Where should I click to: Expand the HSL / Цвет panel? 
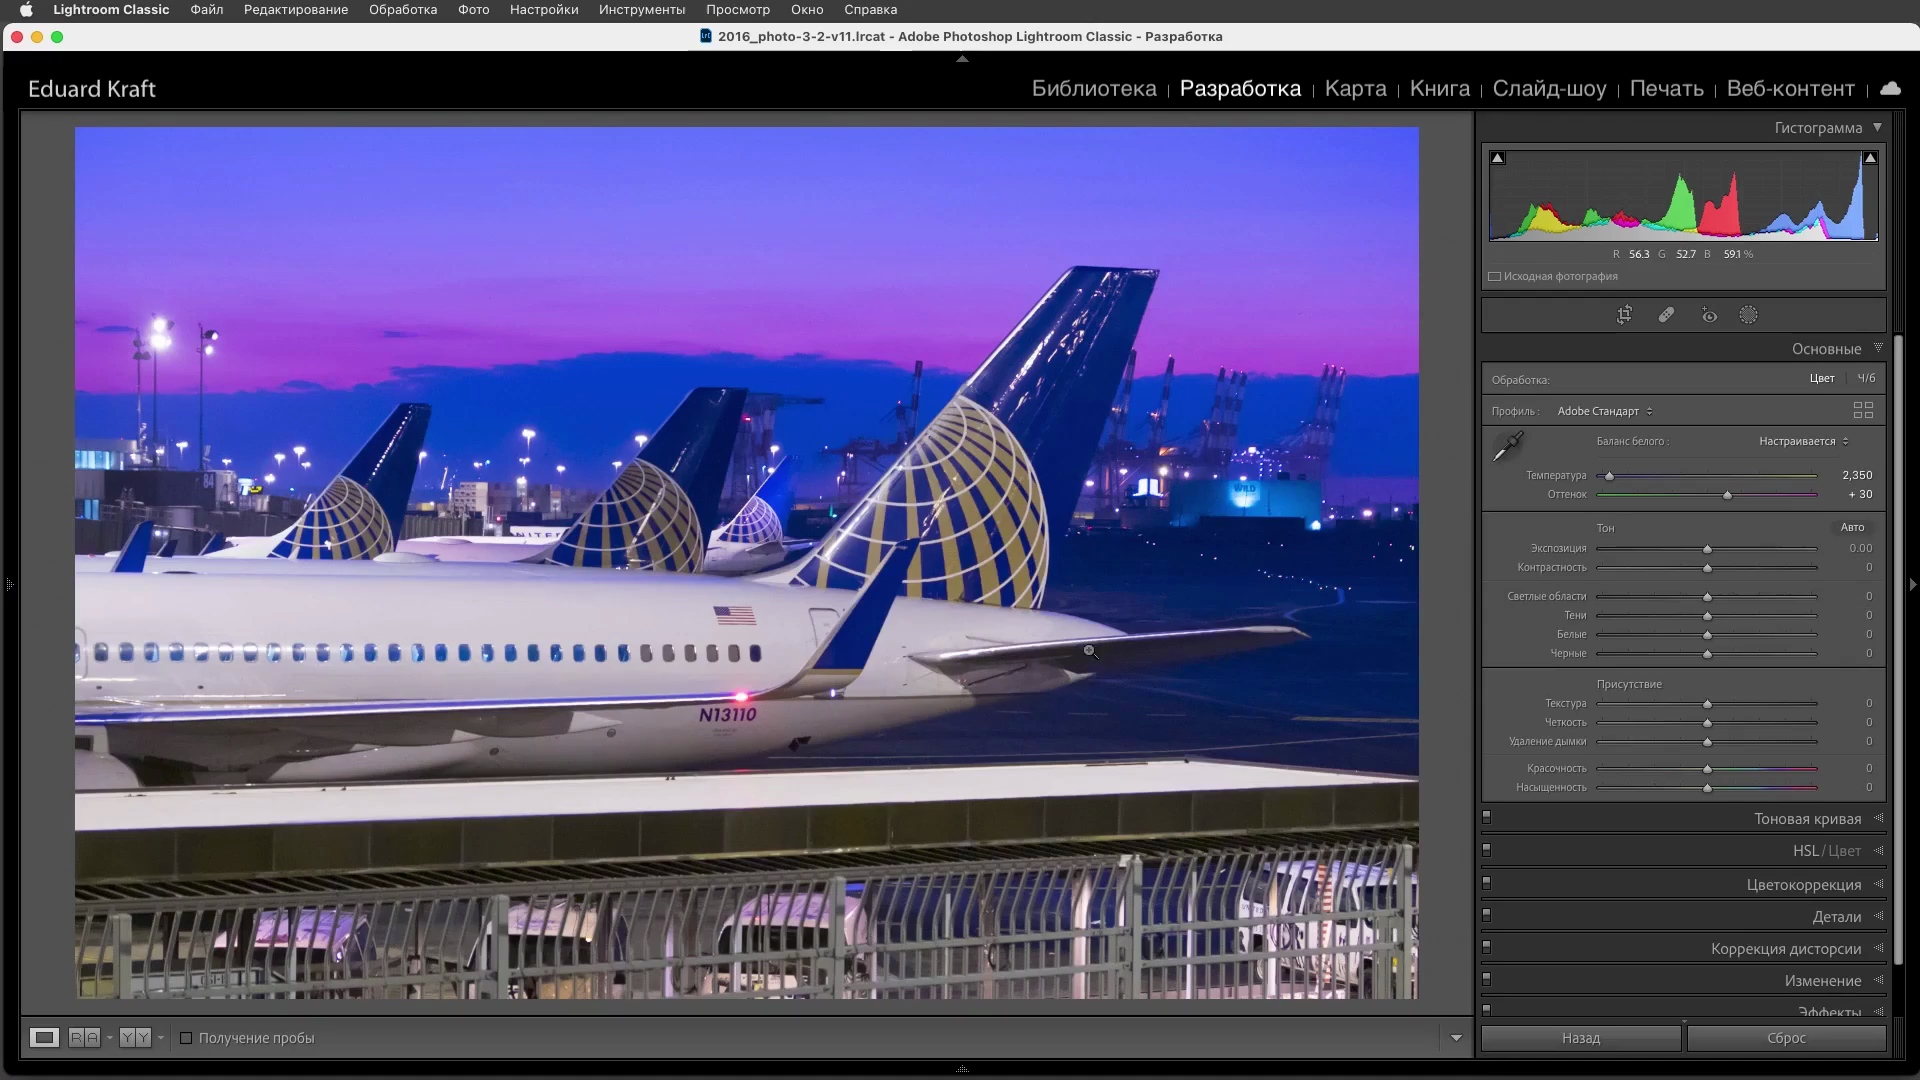click(1878, 851)
